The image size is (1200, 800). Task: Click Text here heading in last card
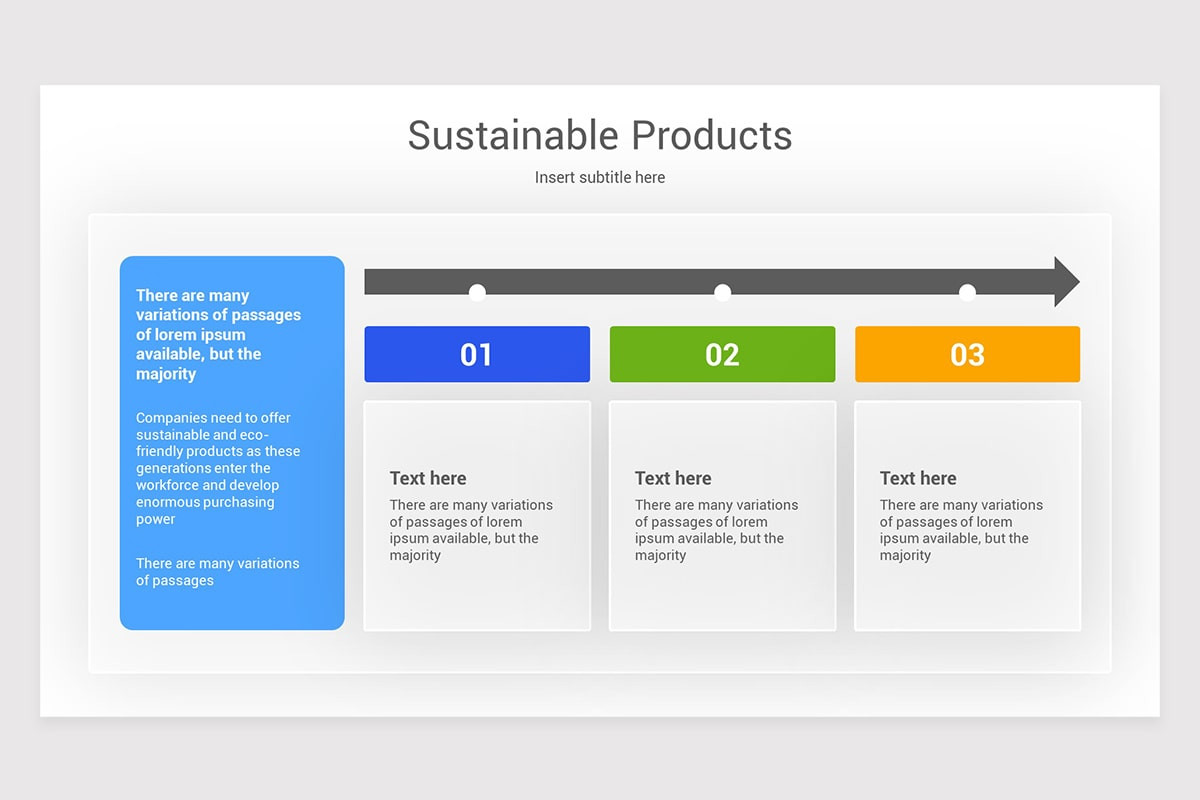pos(917,478)
